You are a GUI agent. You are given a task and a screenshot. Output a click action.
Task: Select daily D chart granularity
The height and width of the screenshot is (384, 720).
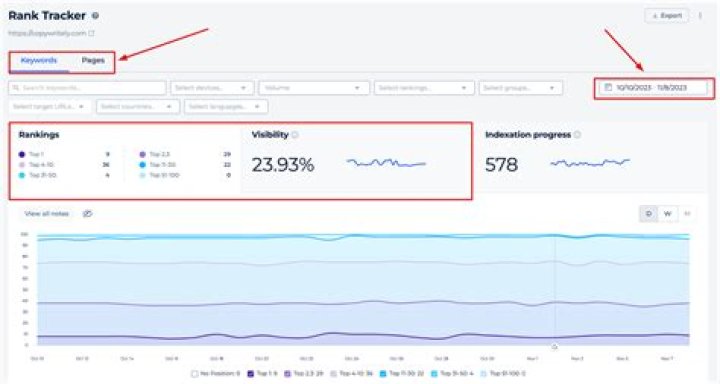point(648,214)
